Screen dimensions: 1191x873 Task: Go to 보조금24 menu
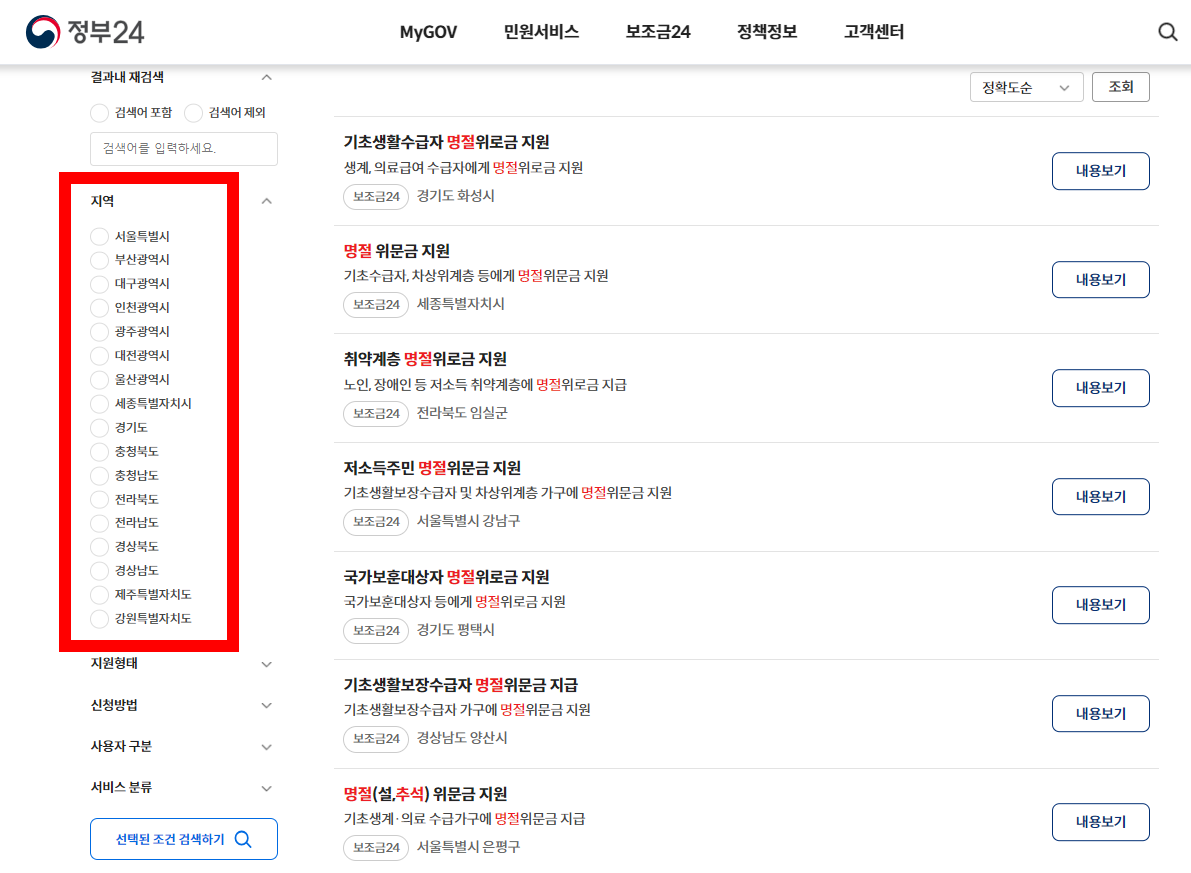pyautogui.click(x=658, y=32)
